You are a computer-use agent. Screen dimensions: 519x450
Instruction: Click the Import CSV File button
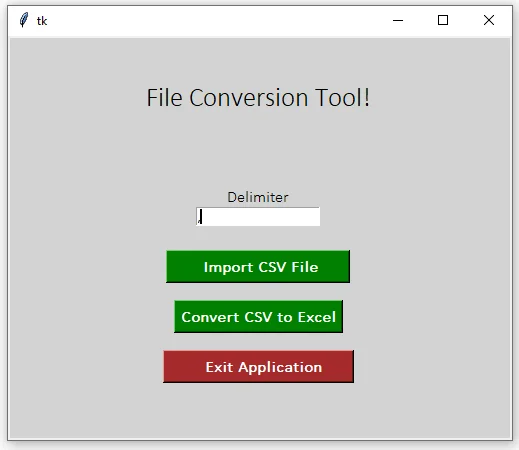pos(258,267)
